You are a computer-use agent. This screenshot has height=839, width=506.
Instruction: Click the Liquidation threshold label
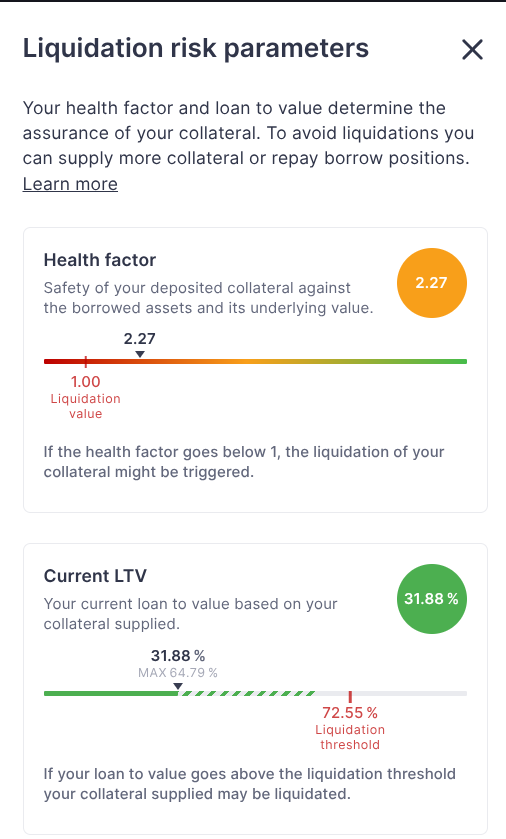(x=350, y=737)
